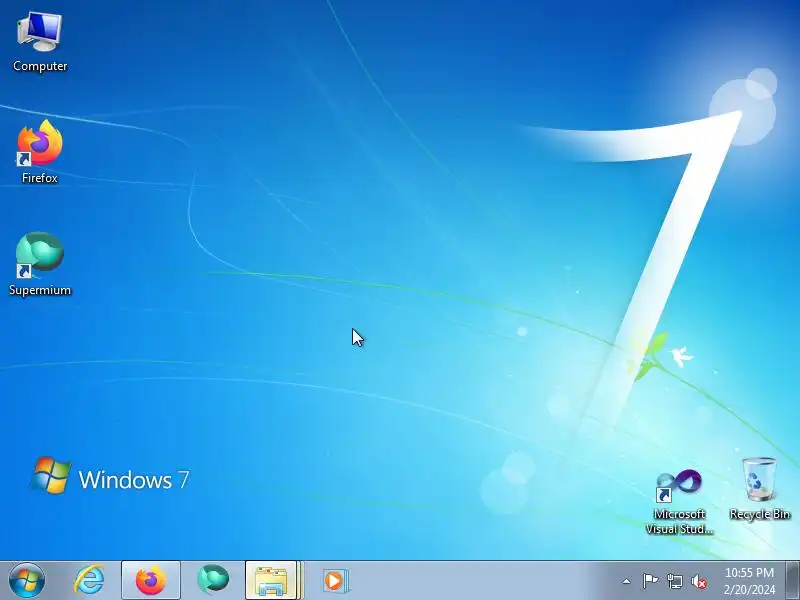Launch Windows Media Player from taskbar
This screenshot has height=600, width=800.
(x=335, y=581)
